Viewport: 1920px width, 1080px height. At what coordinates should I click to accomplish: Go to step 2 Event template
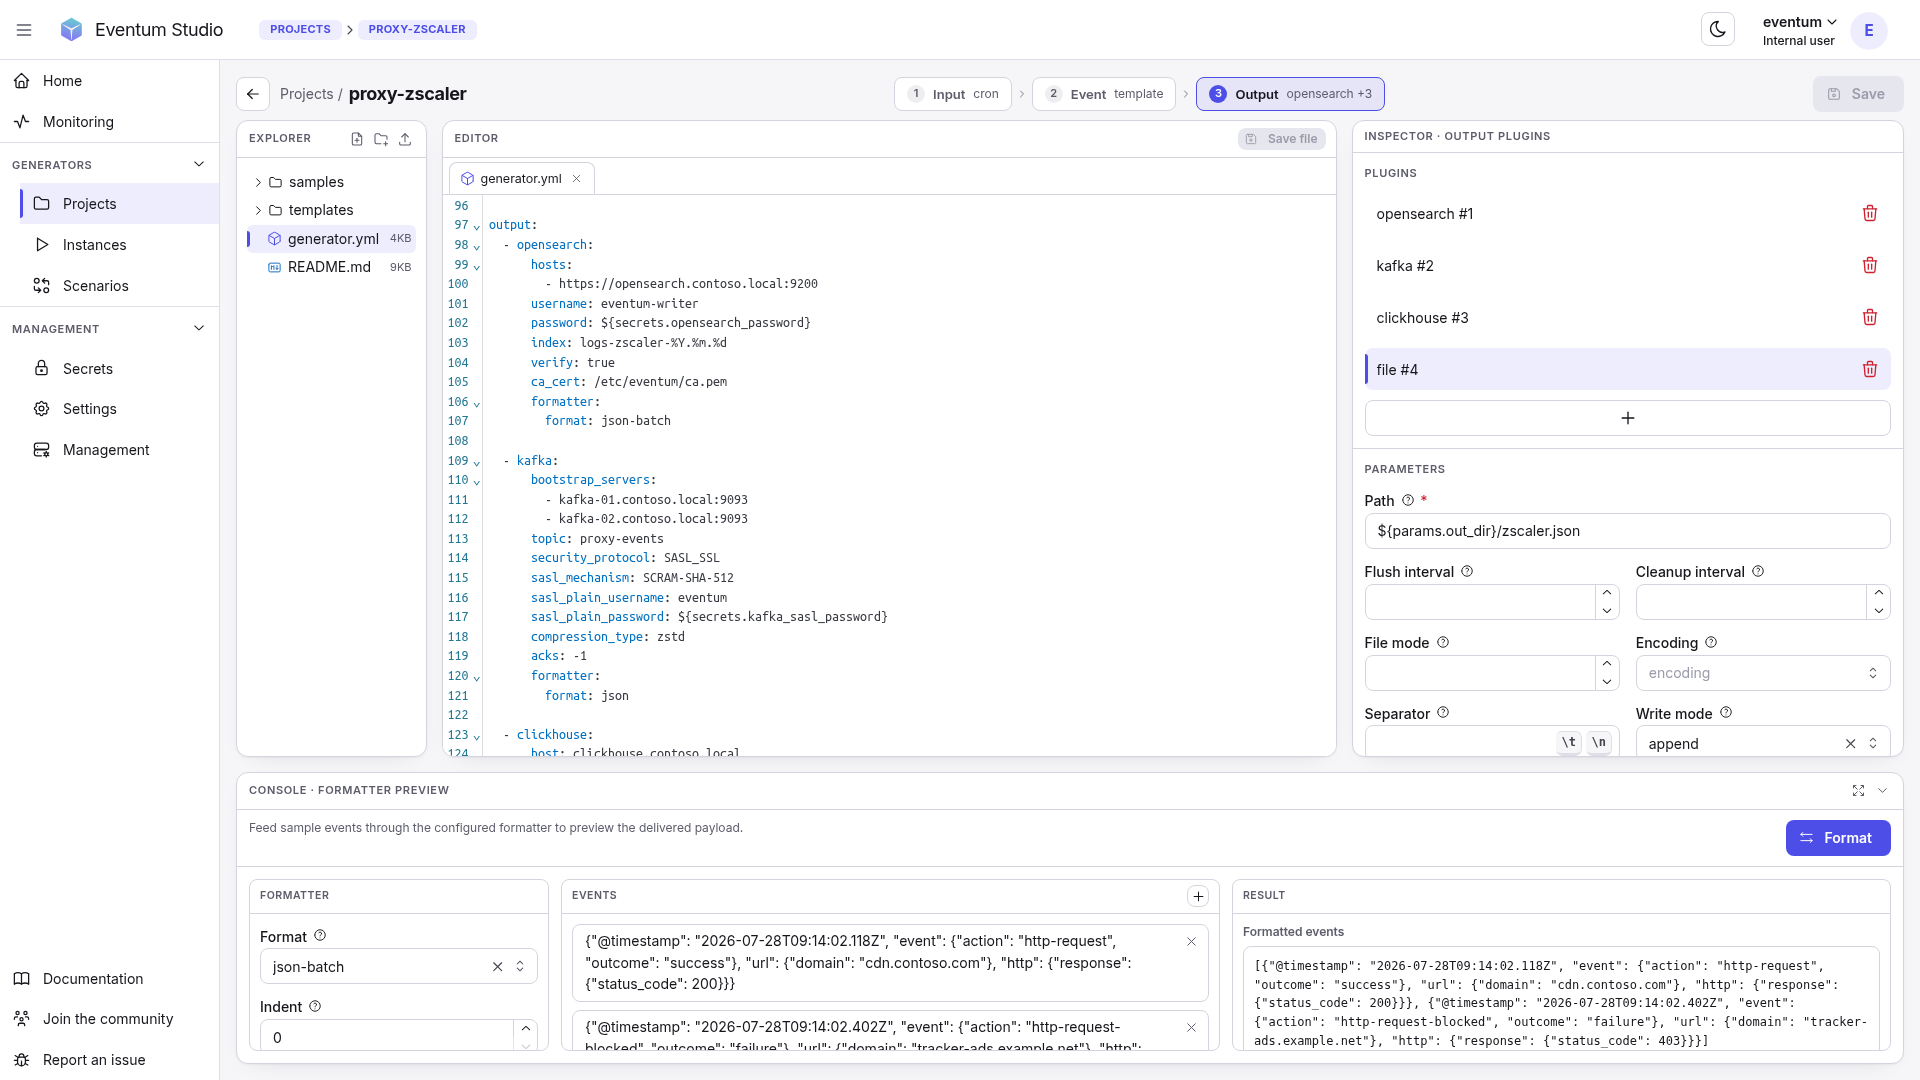click(1104, 94)
